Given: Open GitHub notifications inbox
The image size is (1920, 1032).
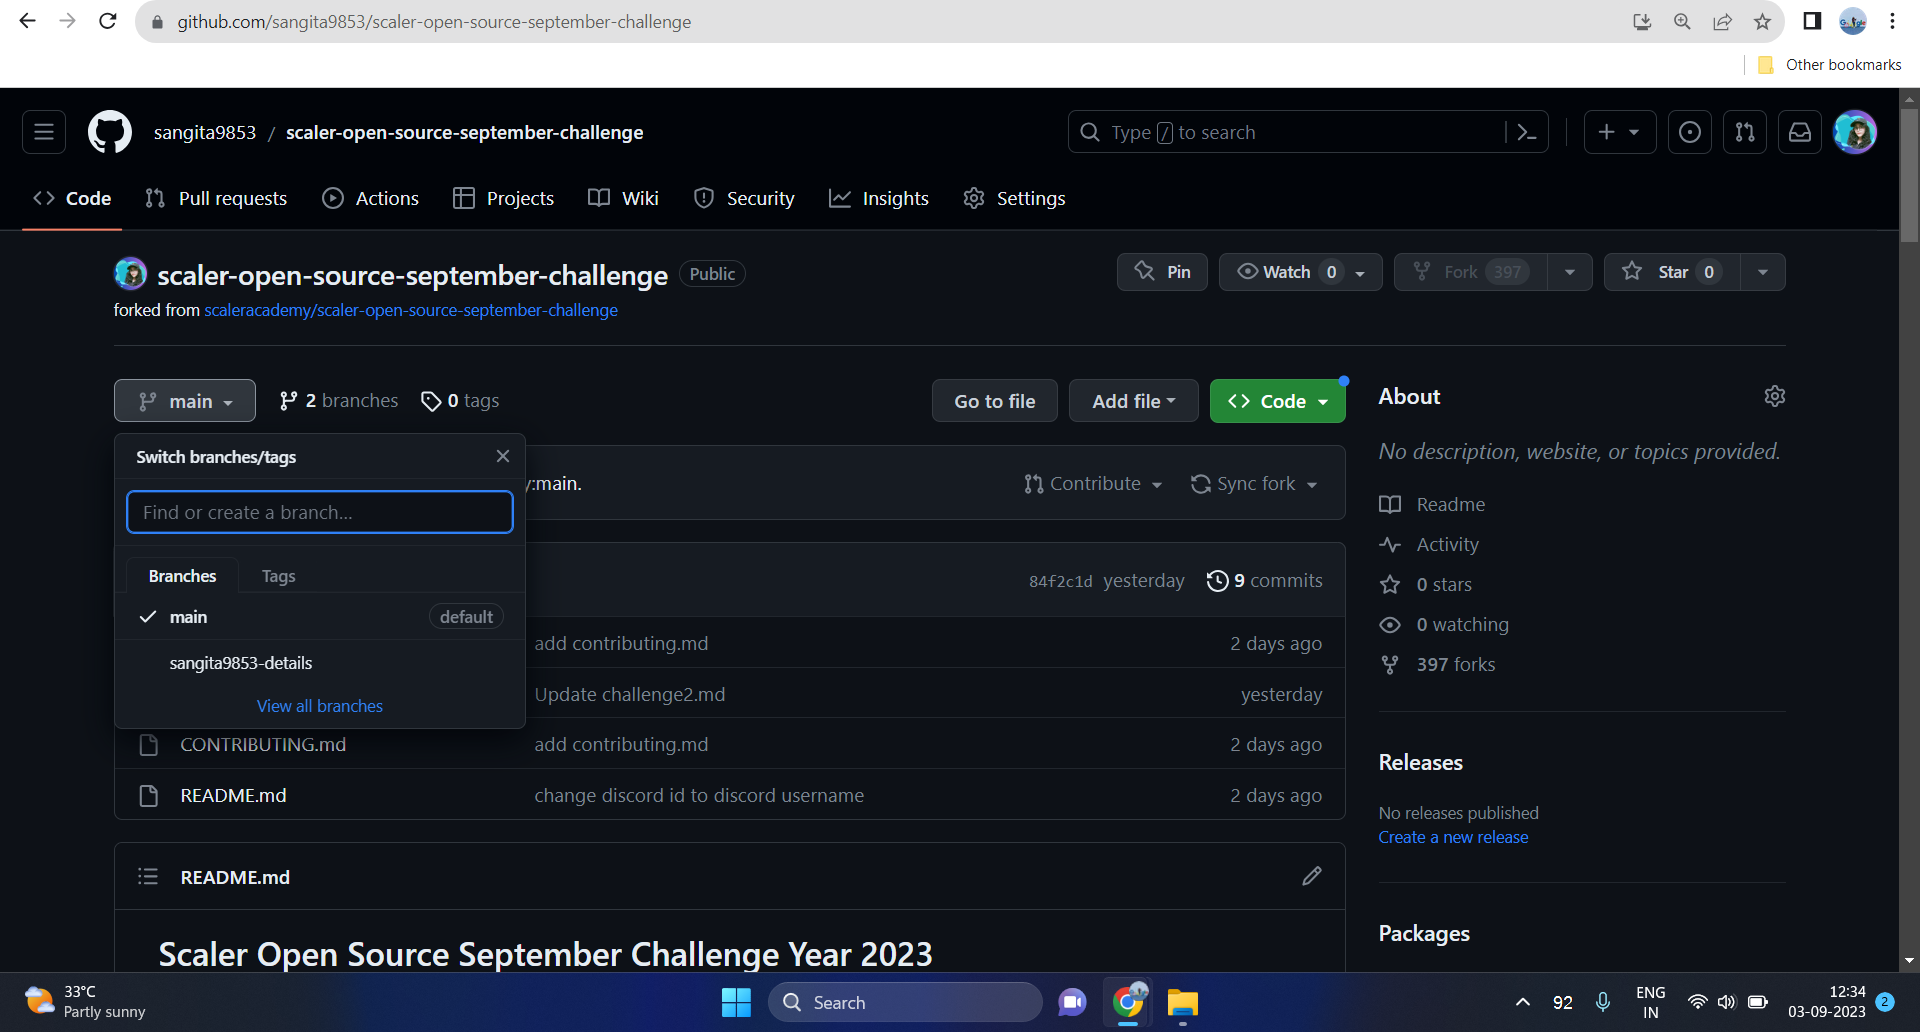Looking at the screenshot, I should click(x=1799, y=131).
